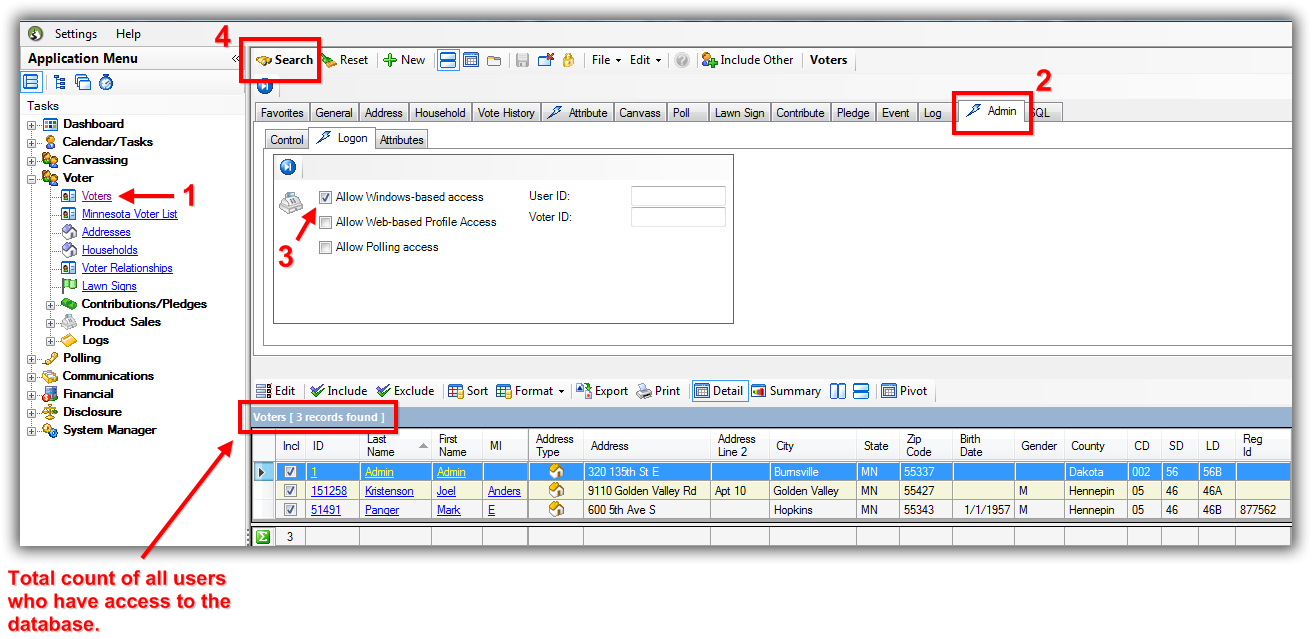Click the stopwatch icon in Application Menu
The width and height of the screenshot is (1312, 639).
tap(106, 82)
